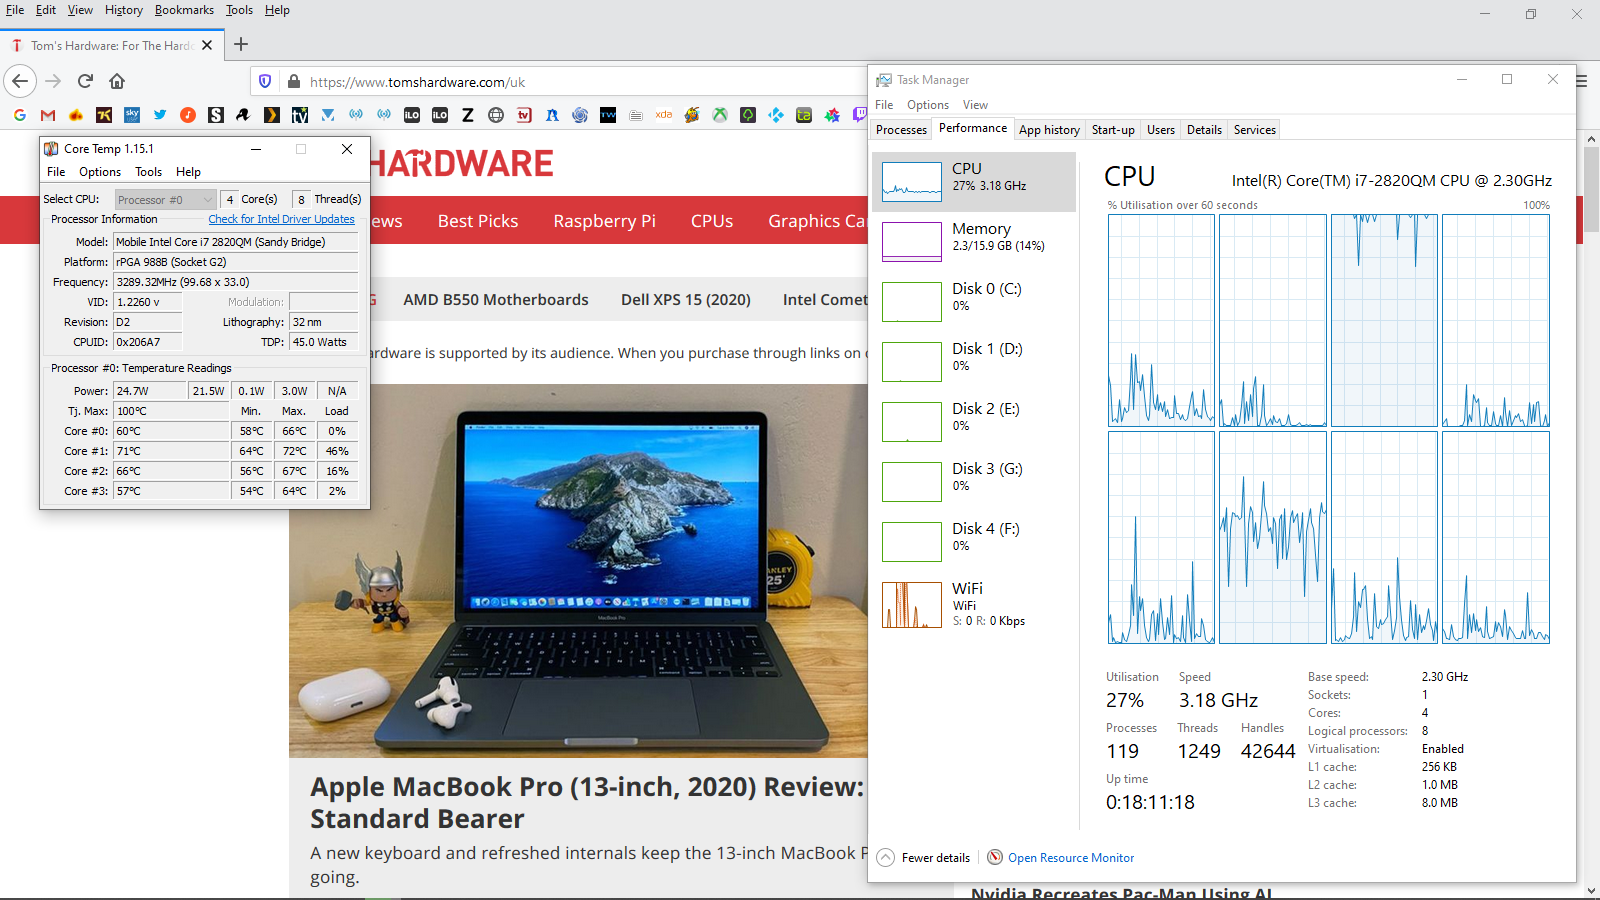Open Dell XPS 15 (2020) trending link

686,299
